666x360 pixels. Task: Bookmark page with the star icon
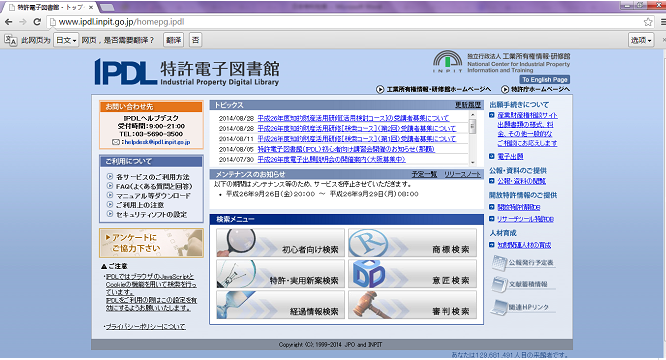pos(648,22)
